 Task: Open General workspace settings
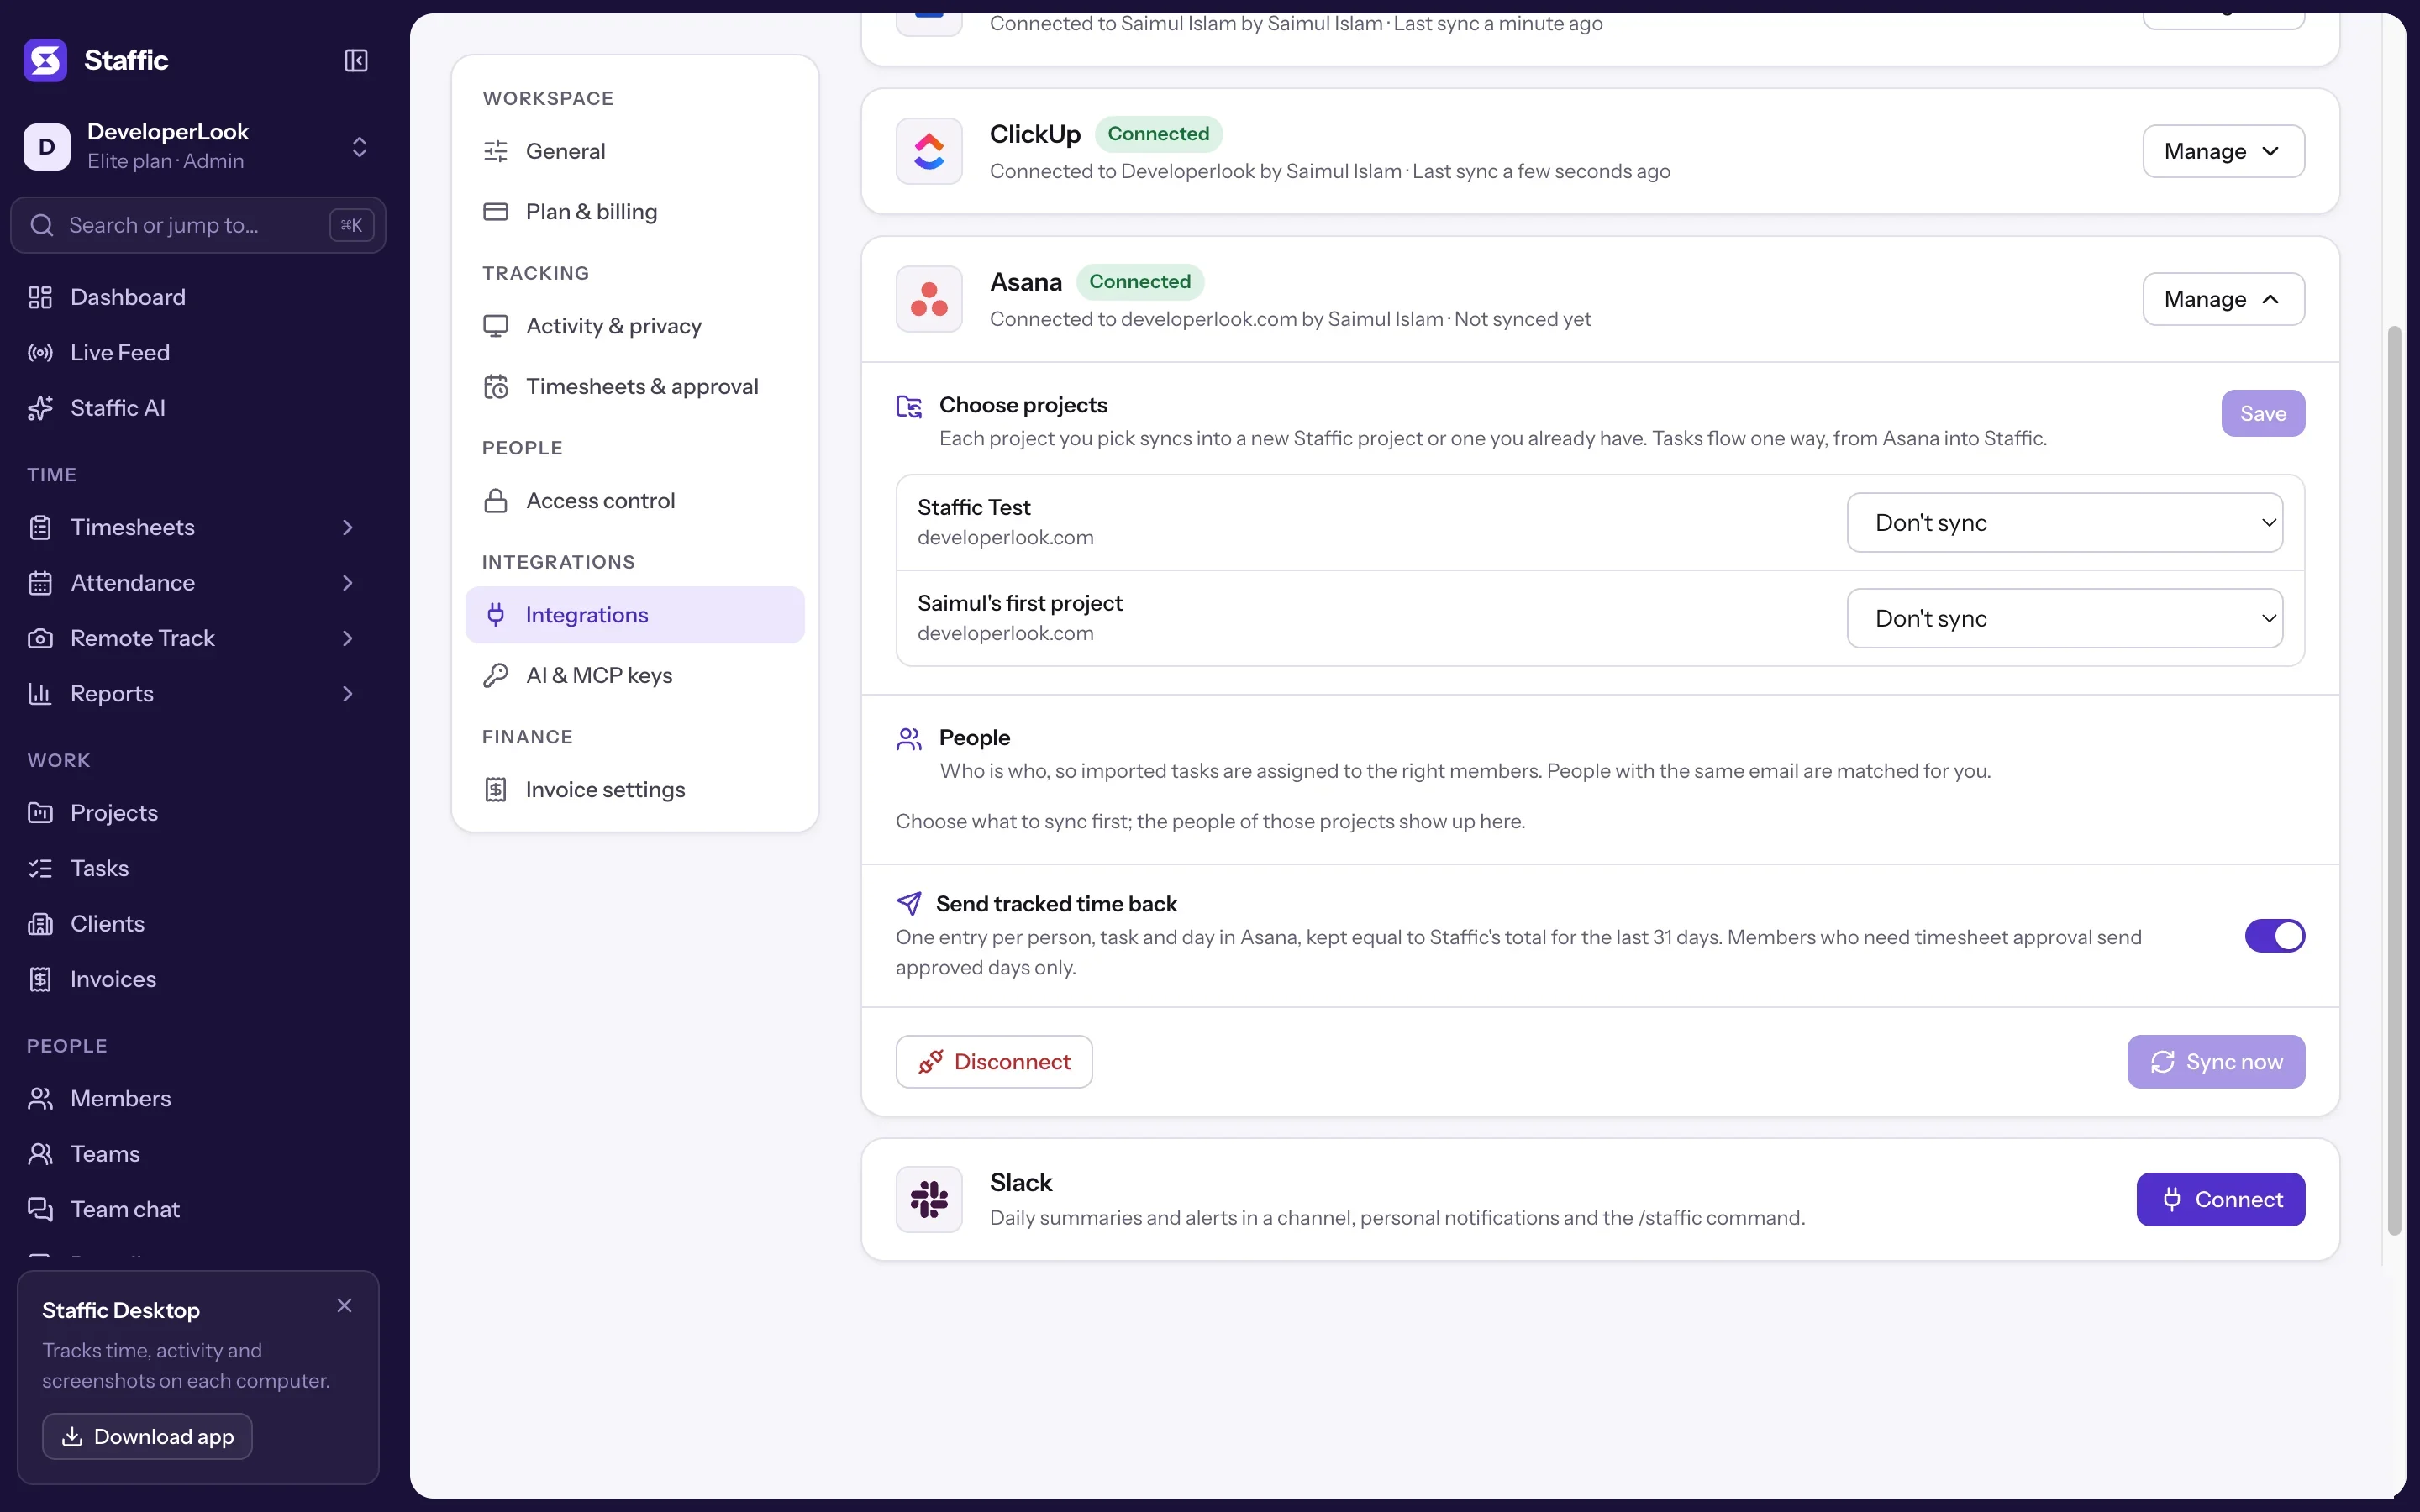635,151
